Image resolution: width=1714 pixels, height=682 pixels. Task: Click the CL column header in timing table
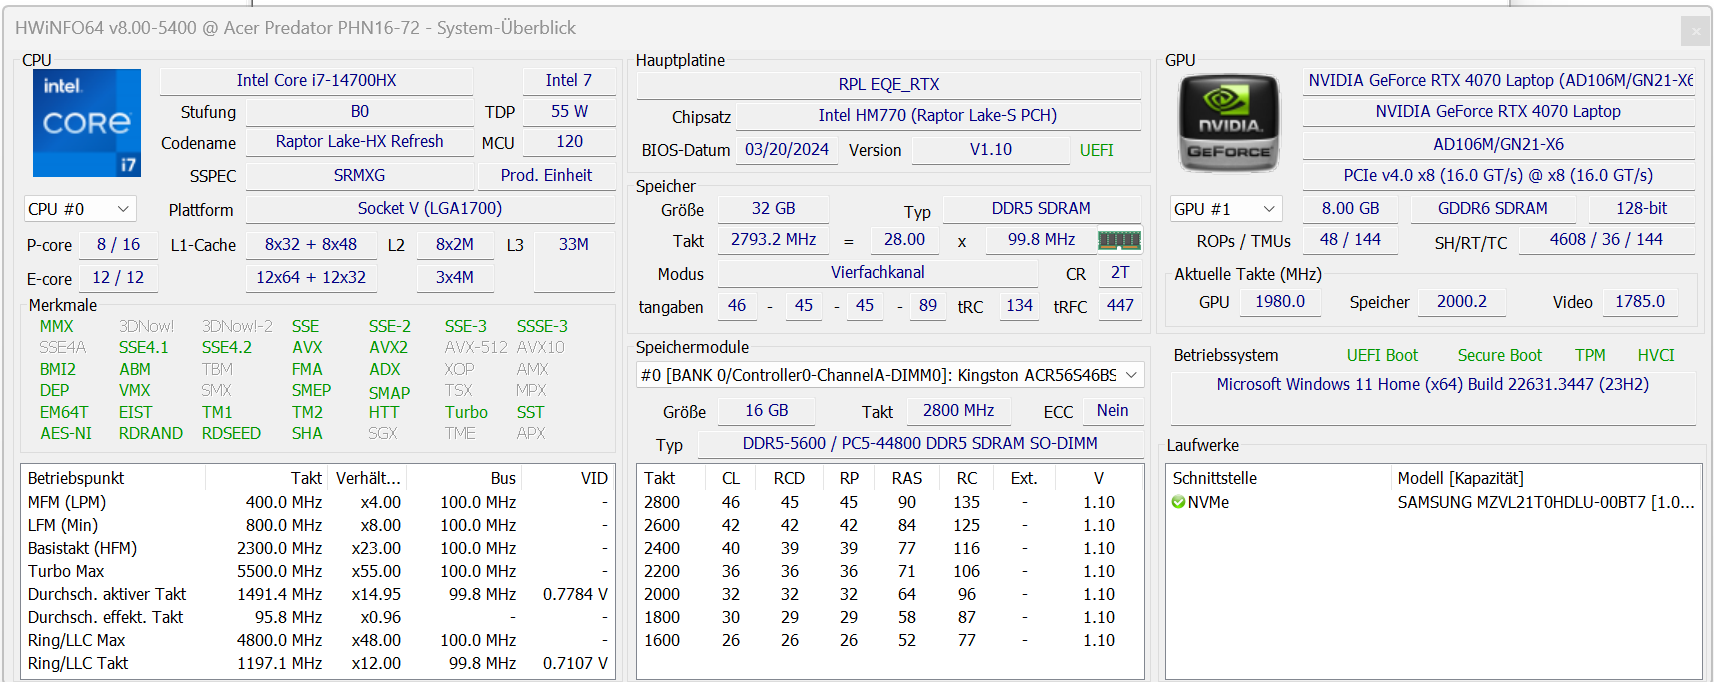click(x=731, y=478)
